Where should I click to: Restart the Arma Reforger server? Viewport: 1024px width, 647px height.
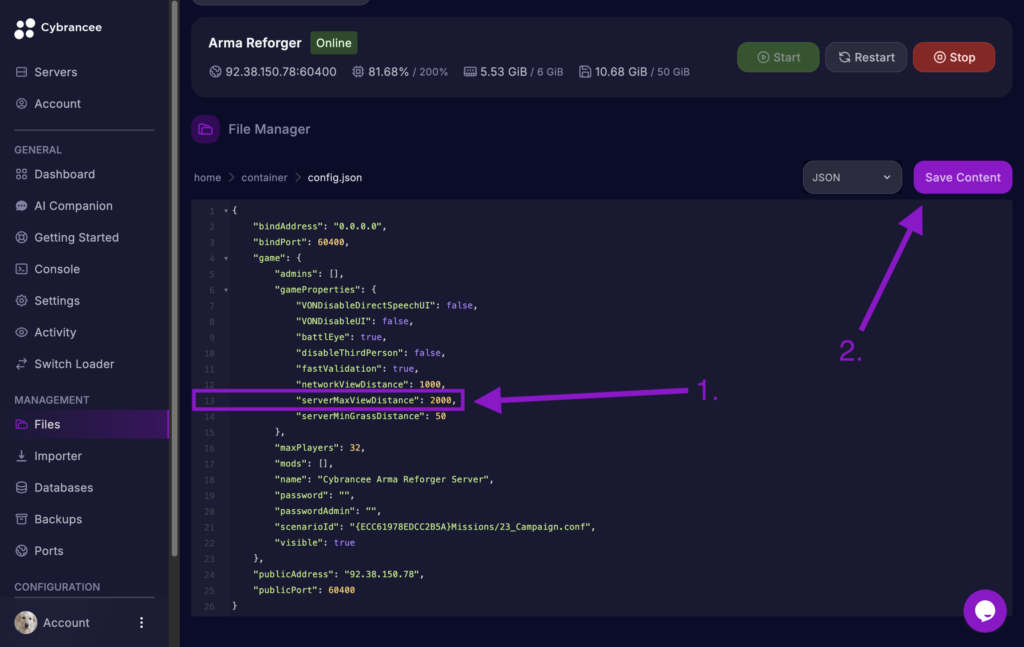point(866,57)
